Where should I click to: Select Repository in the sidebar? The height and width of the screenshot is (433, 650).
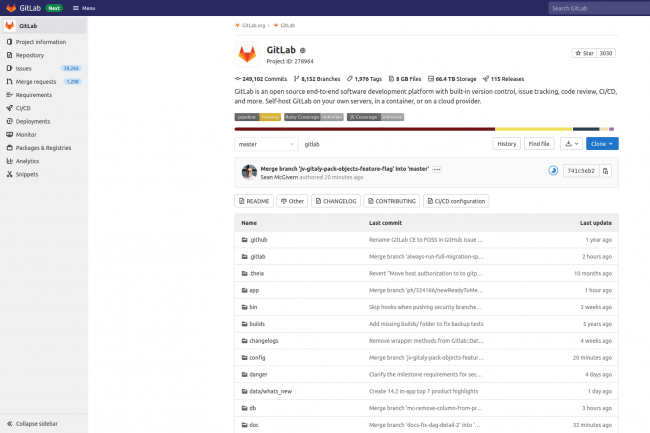pyautogui.click(x=29, y=55)
